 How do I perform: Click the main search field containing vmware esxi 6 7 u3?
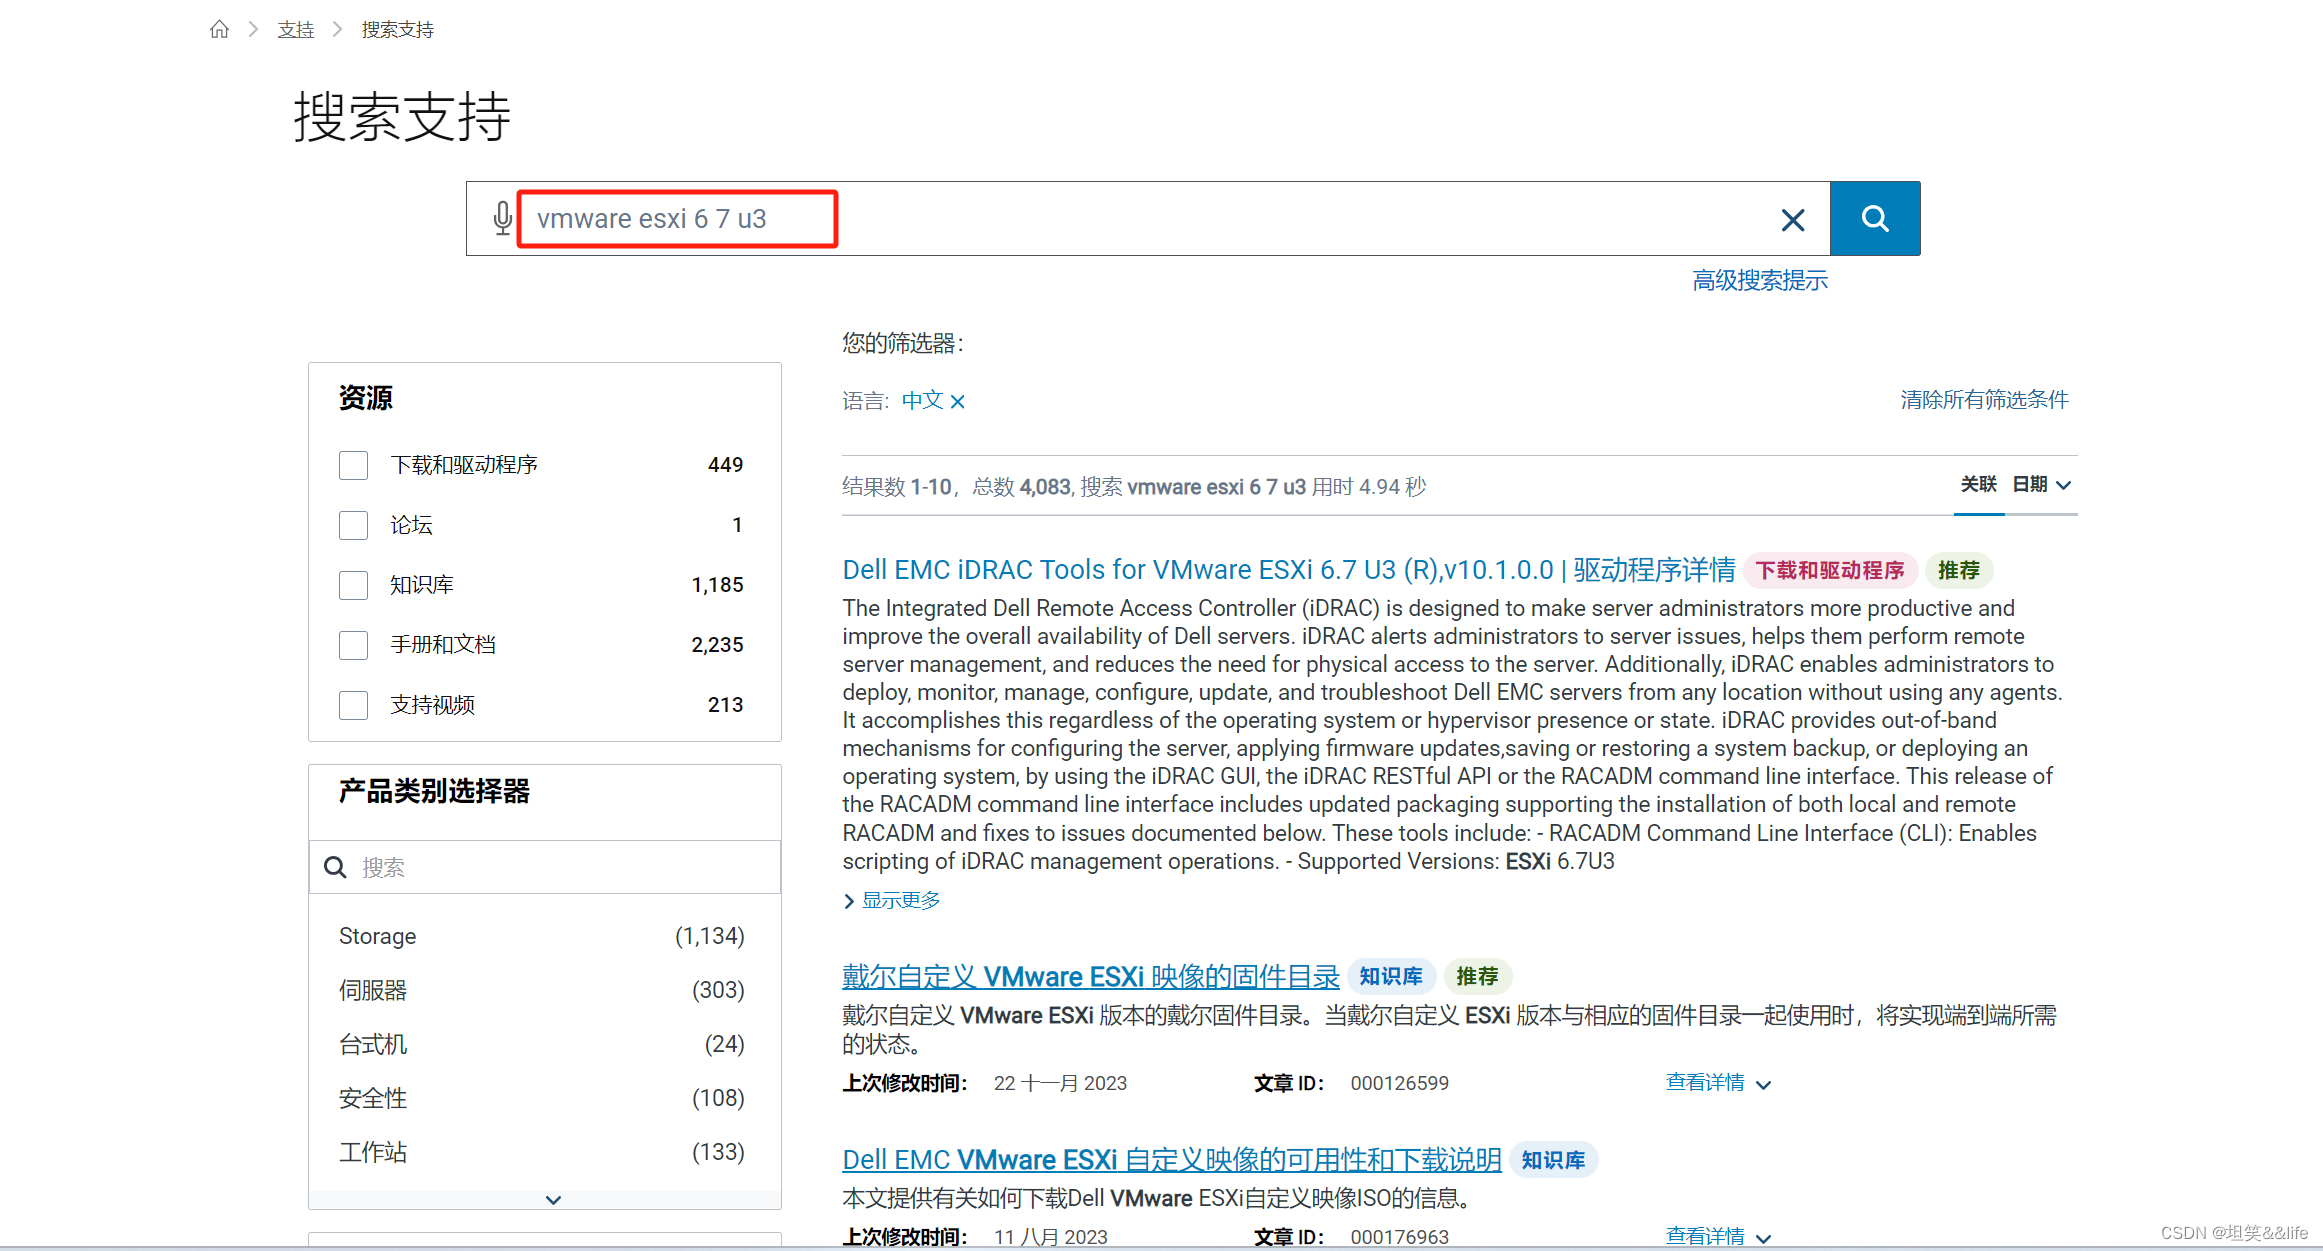pos(1148,218)
